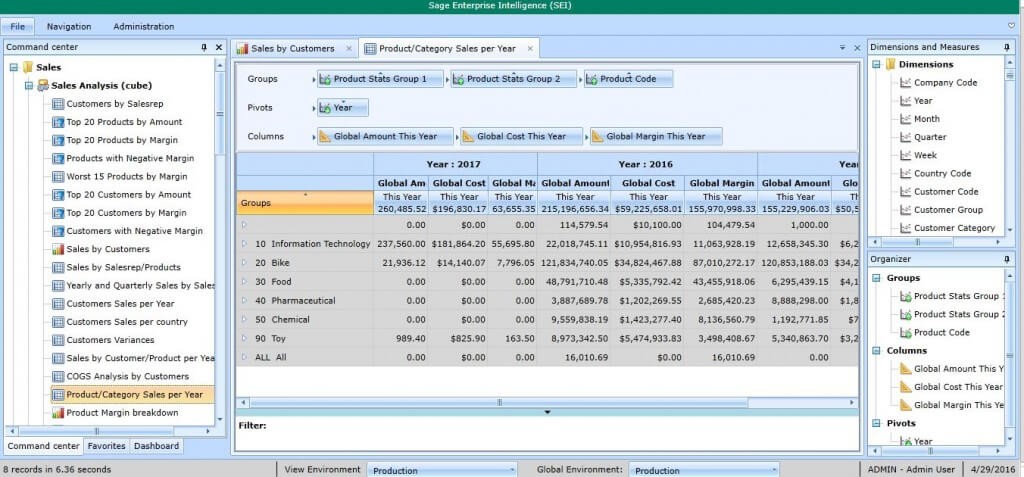Switch to the Favorites tab
The image size is (1024, 477).
106,446
